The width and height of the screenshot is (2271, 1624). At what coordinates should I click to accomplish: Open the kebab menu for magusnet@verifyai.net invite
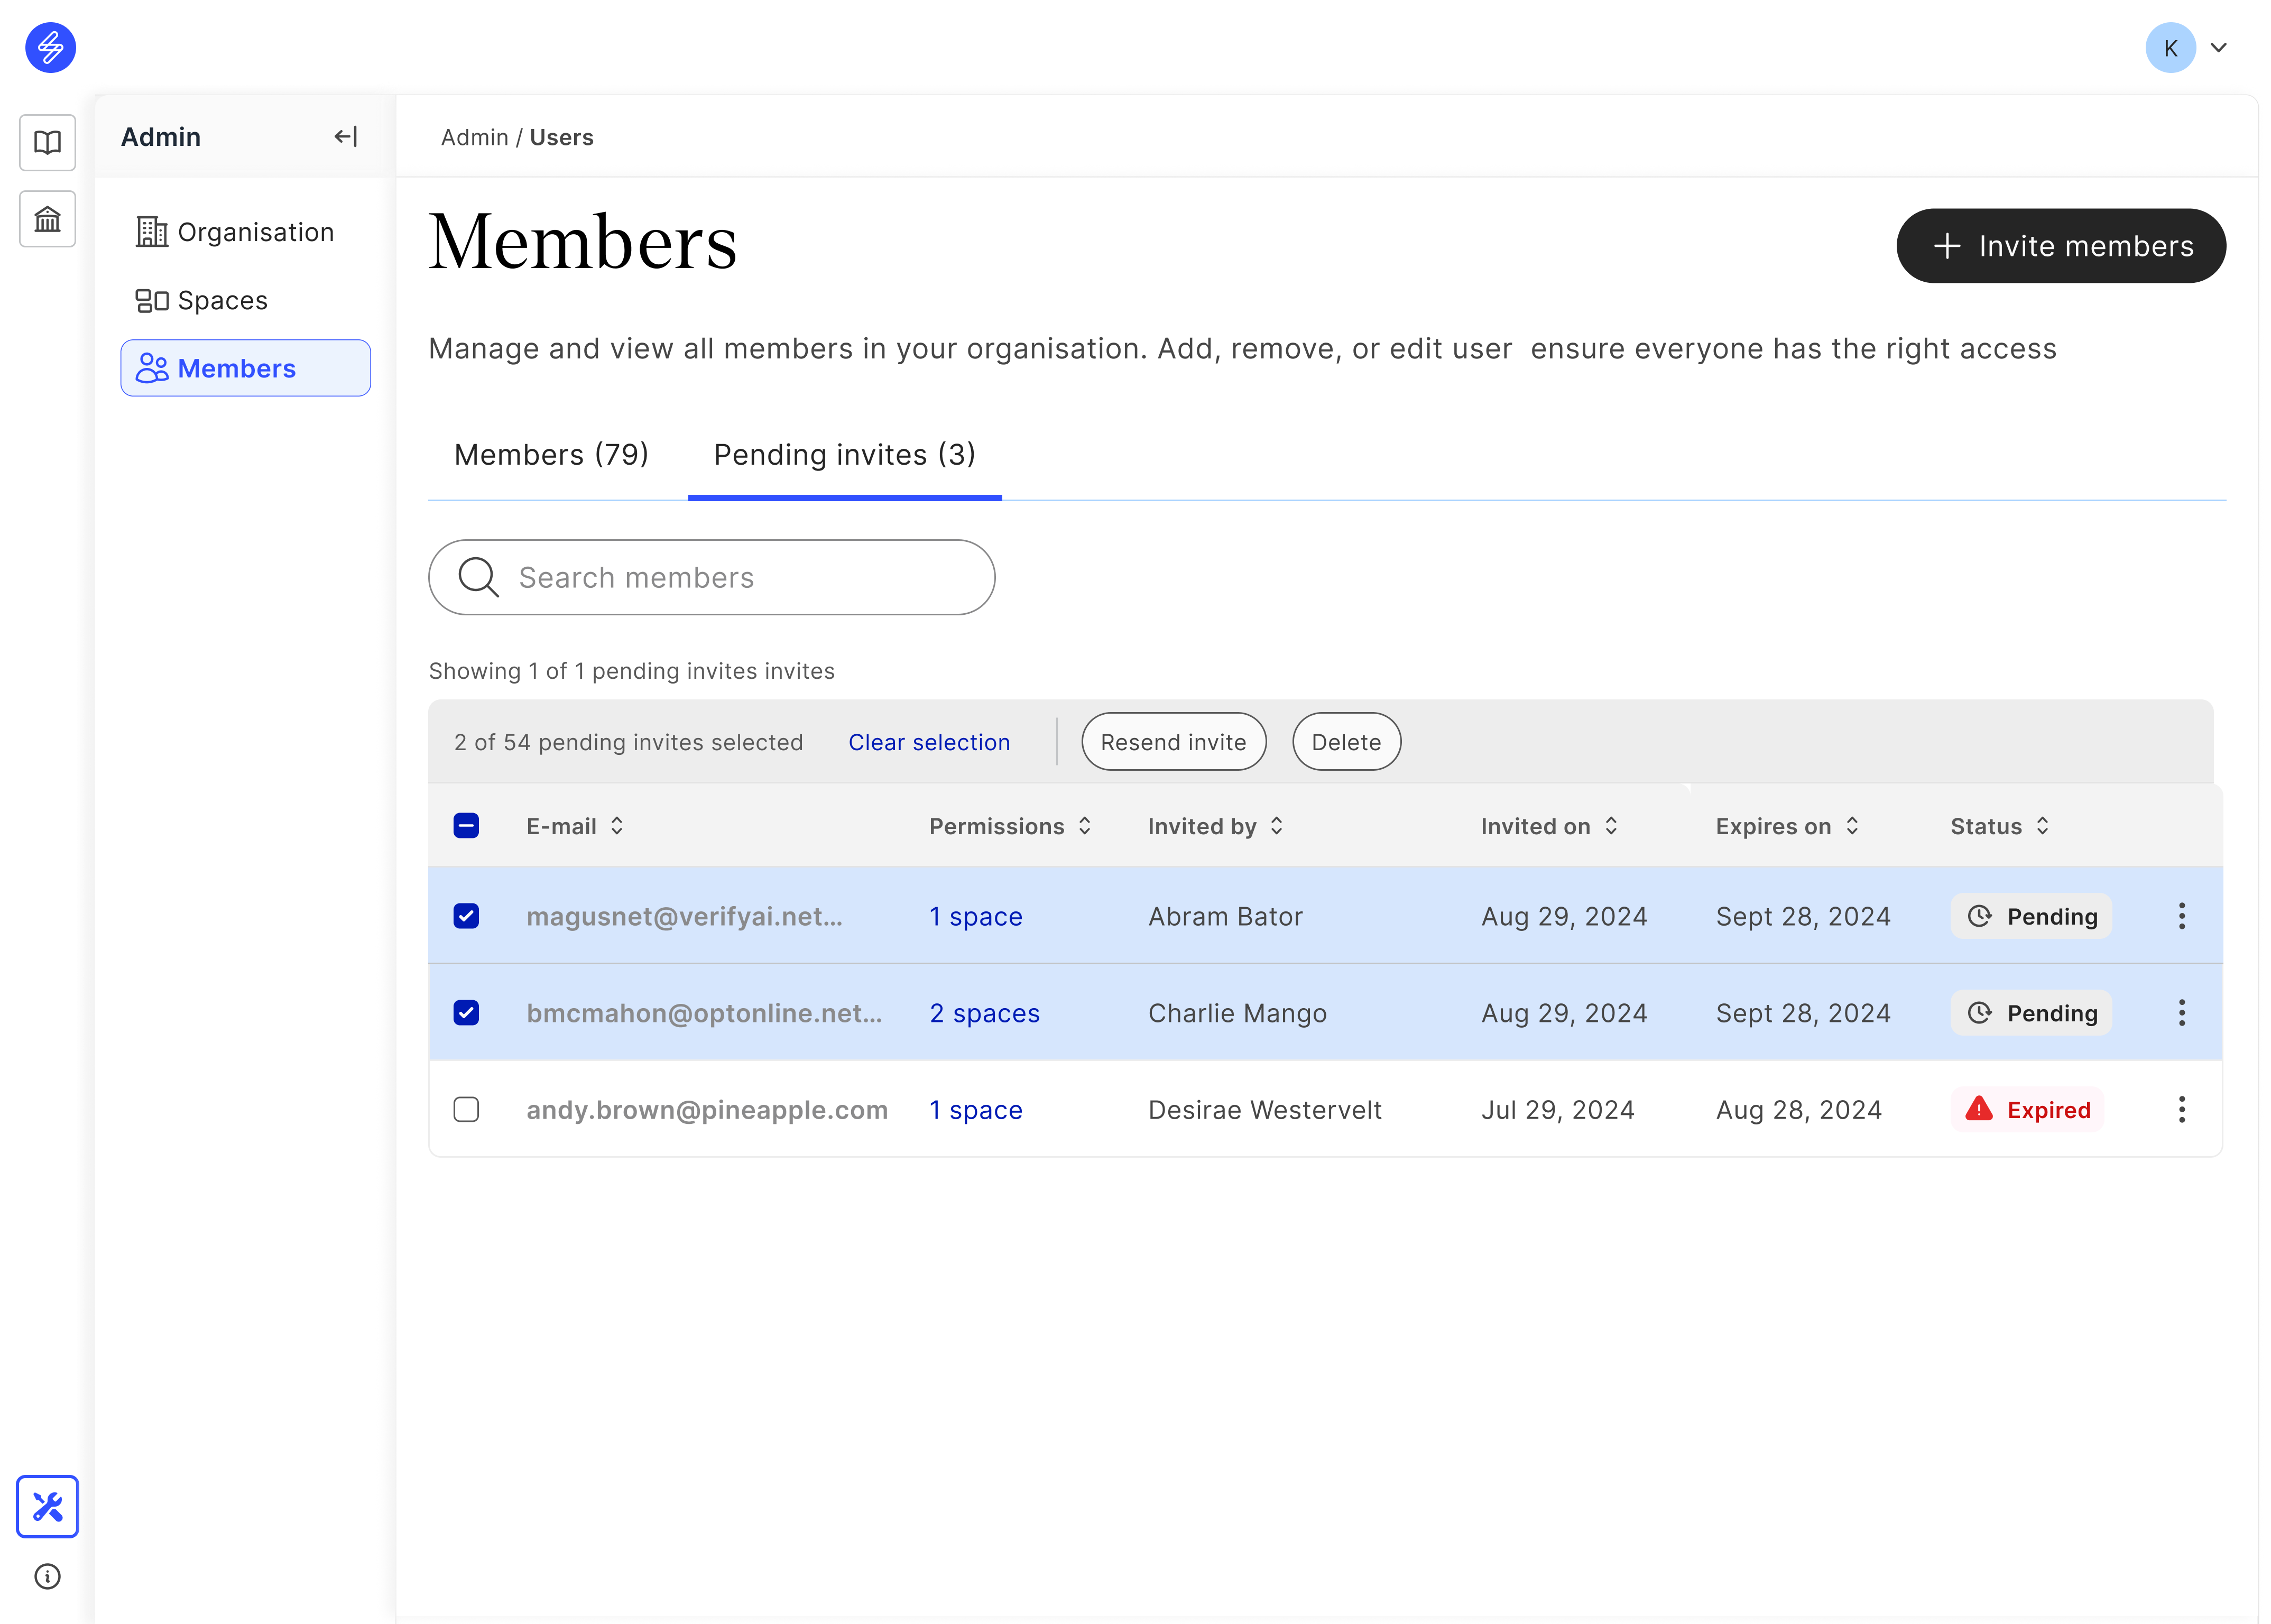(x=2182, y=915)
